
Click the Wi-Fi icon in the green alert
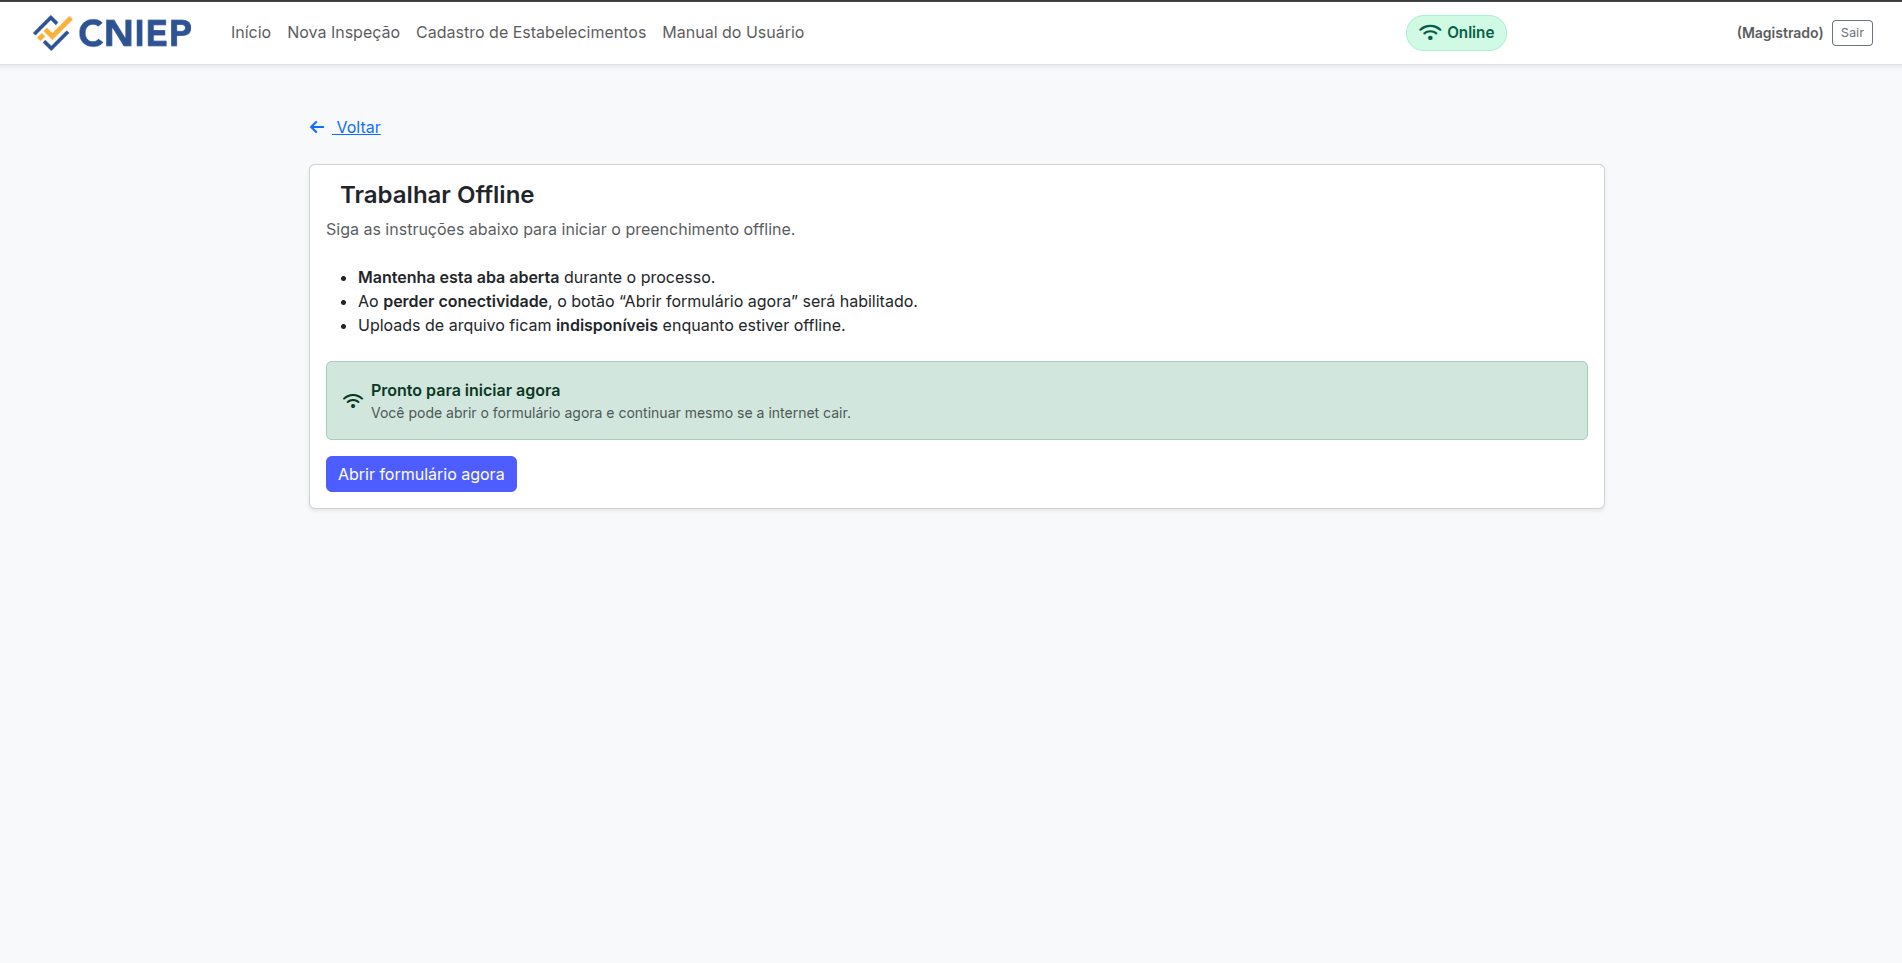[353, 401]
